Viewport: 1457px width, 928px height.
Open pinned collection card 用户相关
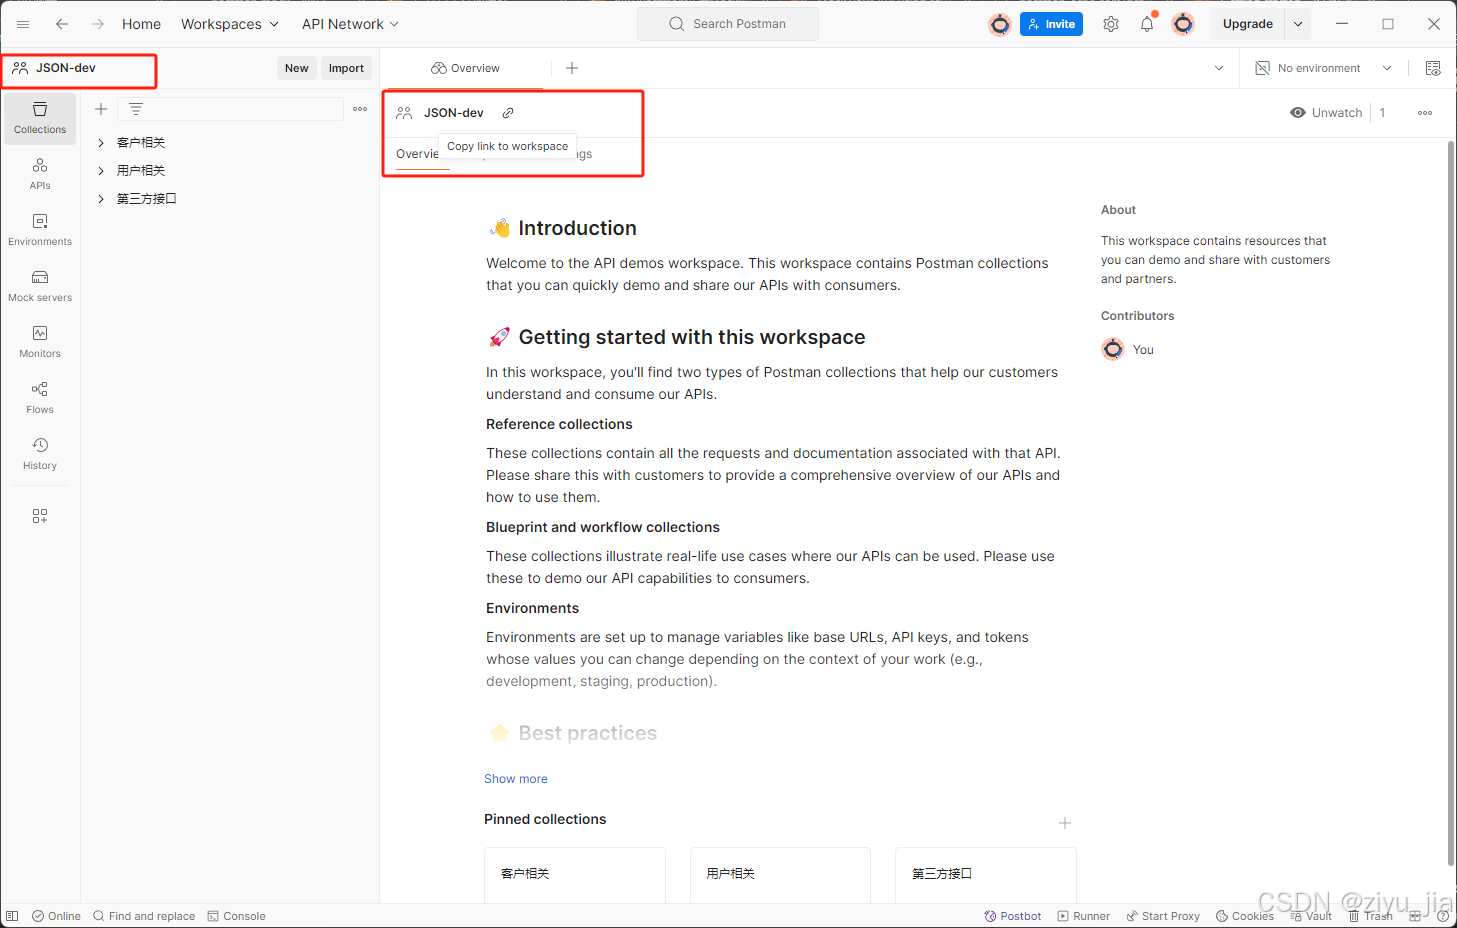780,874
